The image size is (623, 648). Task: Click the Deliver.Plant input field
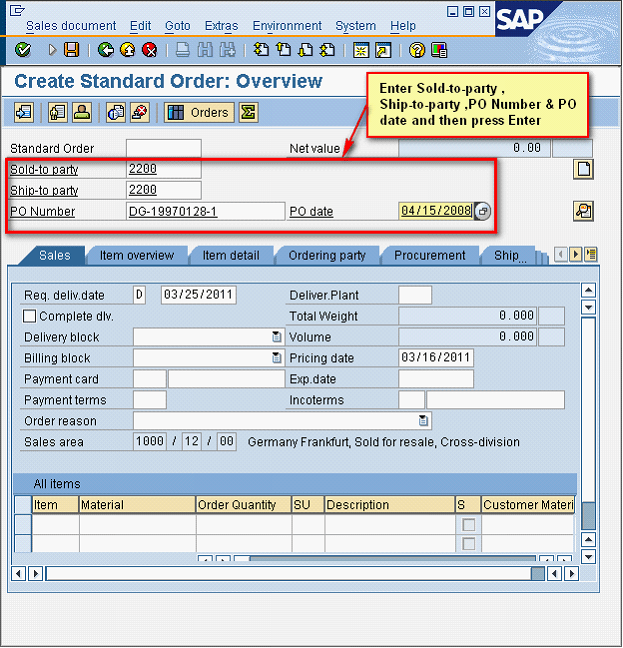[415, 295]
